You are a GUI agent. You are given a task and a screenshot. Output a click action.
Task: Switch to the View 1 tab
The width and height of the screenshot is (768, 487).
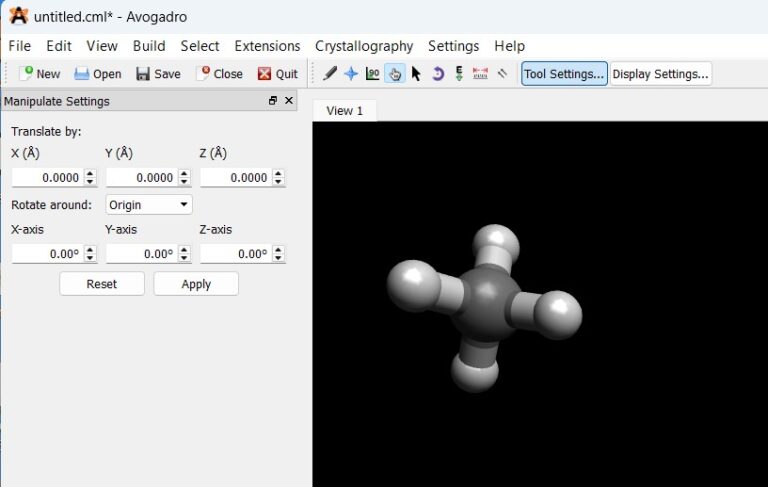tap(344, 111)
